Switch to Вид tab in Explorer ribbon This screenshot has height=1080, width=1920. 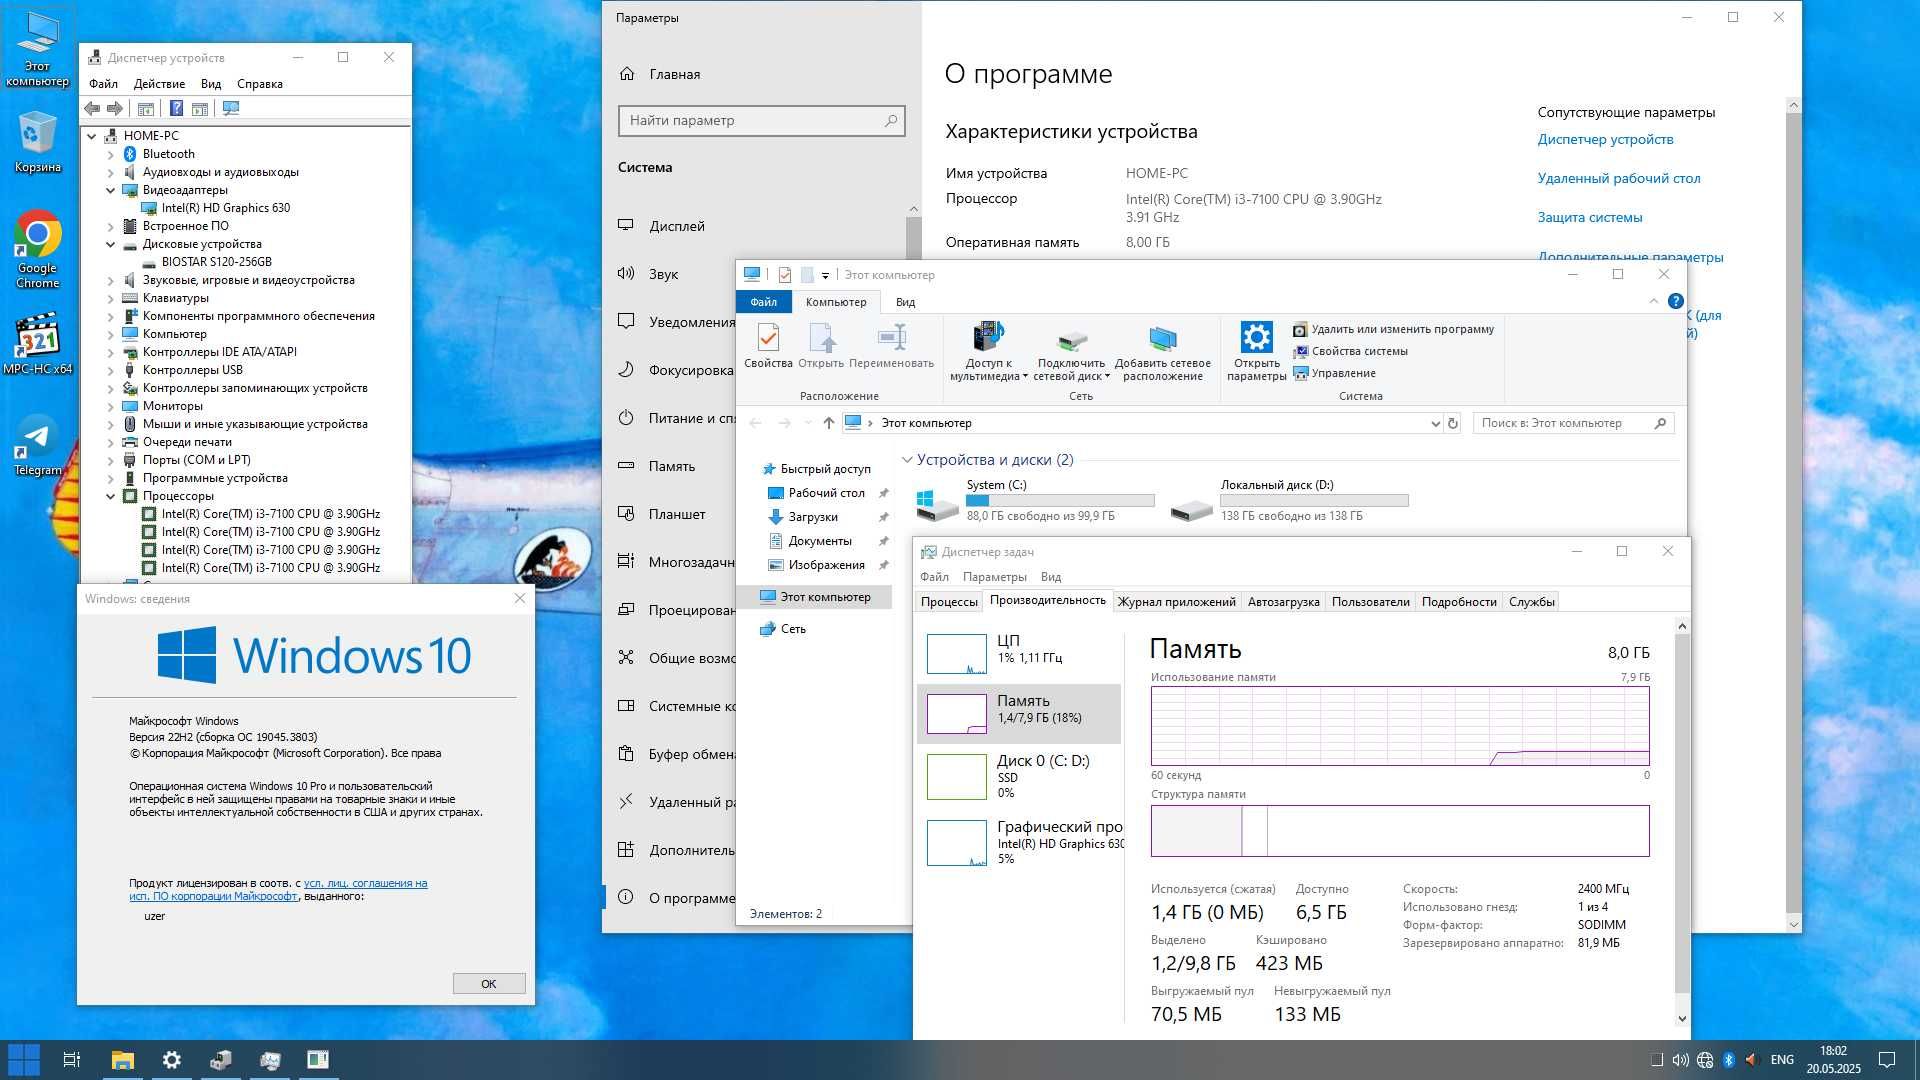(905, 302)
